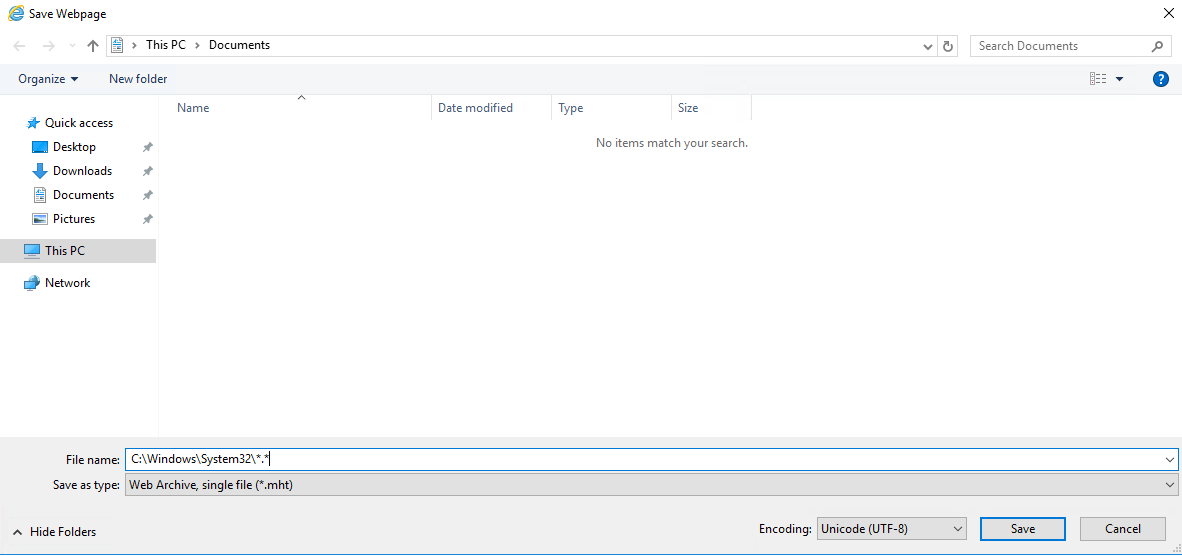Click the Documents breadcrumb in address bar
The width and height of the screenshot is (1182, 556).
(239, 45)
